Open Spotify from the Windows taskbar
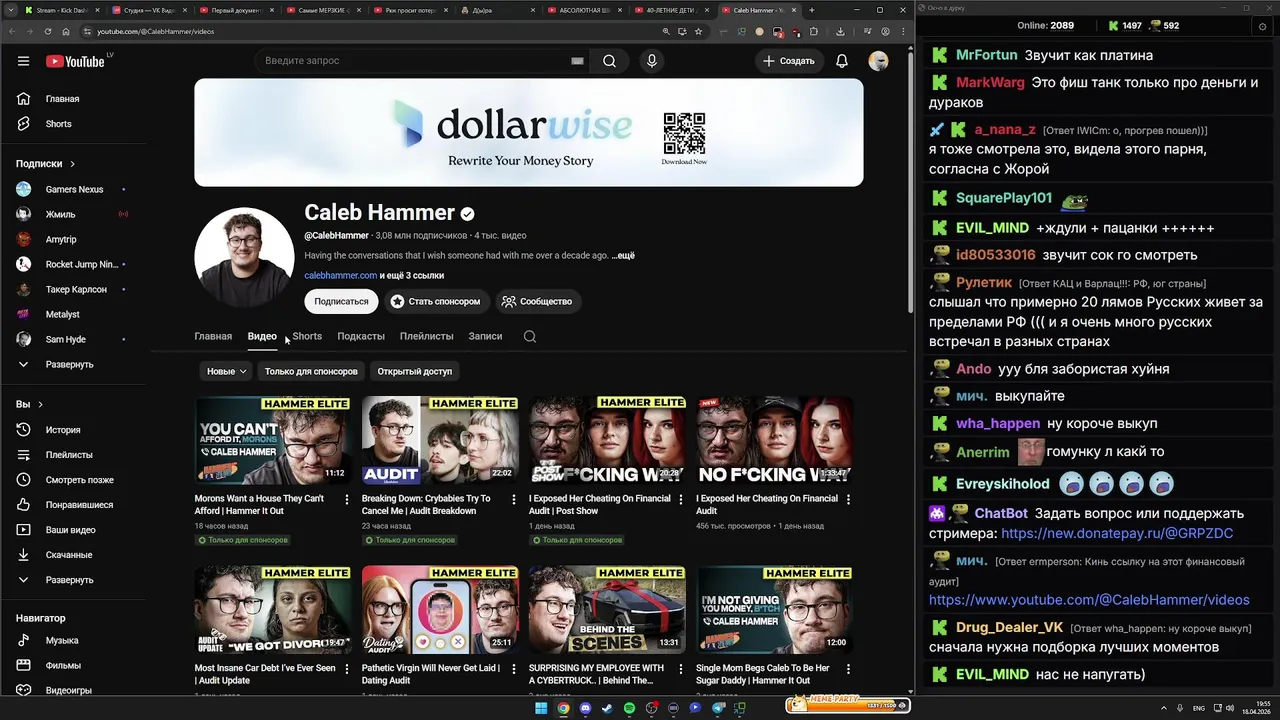 [629, 708]
